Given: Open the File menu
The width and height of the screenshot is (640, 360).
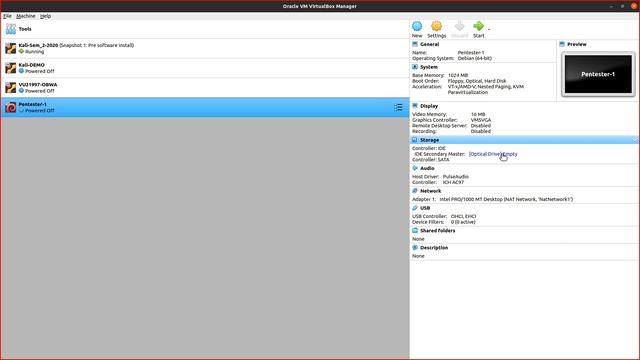Looking at the screenshot, I should 7,16.
